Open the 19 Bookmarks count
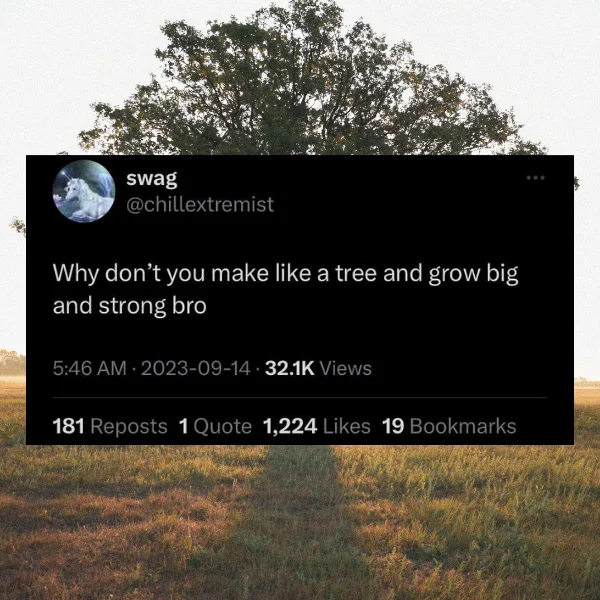 tap(449, 426)
